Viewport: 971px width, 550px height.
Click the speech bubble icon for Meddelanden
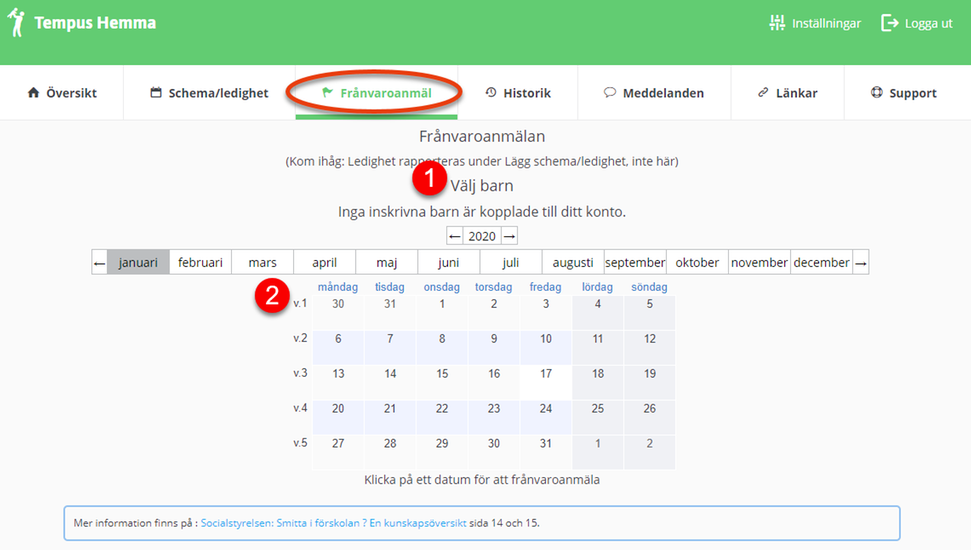[610, 92]
